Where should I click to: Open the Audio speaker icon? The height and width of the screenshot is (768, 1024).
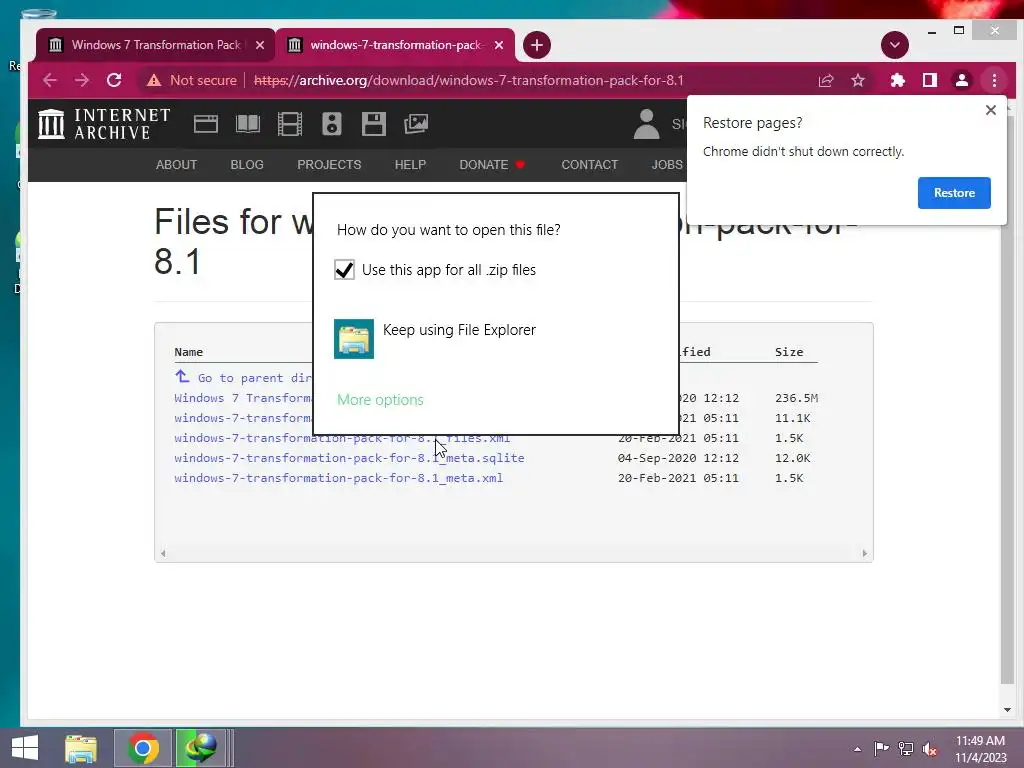point(332,124)
